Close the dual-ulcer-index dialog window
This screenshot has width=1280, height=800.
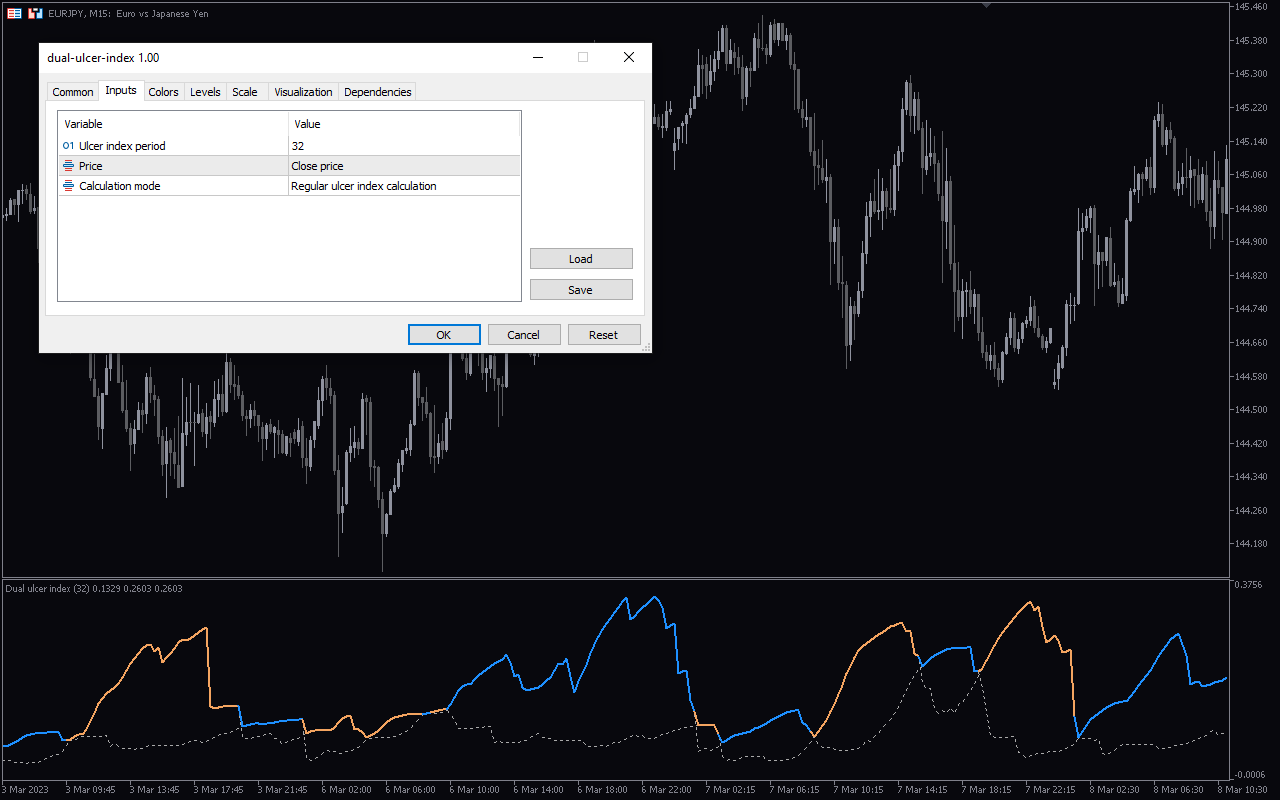(x=629, y=57)
